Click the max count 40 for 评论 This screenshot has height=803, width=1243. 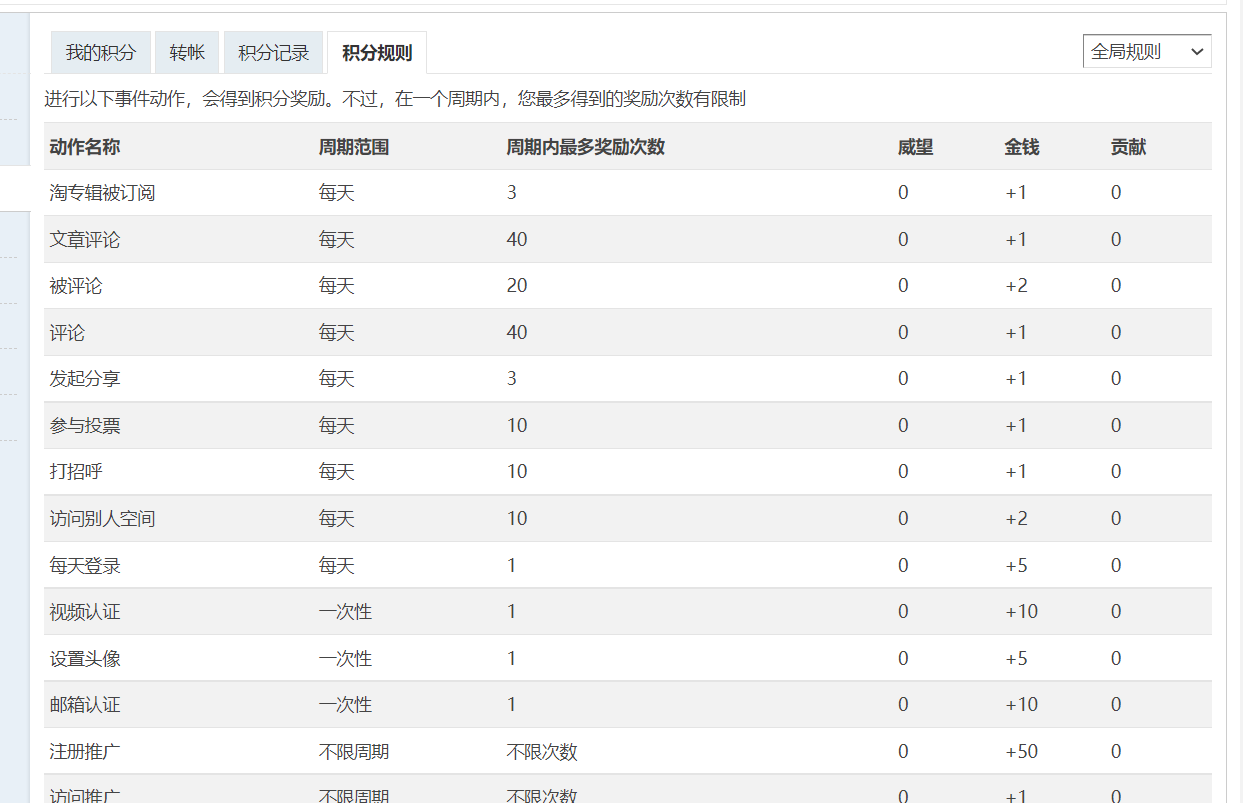pos(517,333)
